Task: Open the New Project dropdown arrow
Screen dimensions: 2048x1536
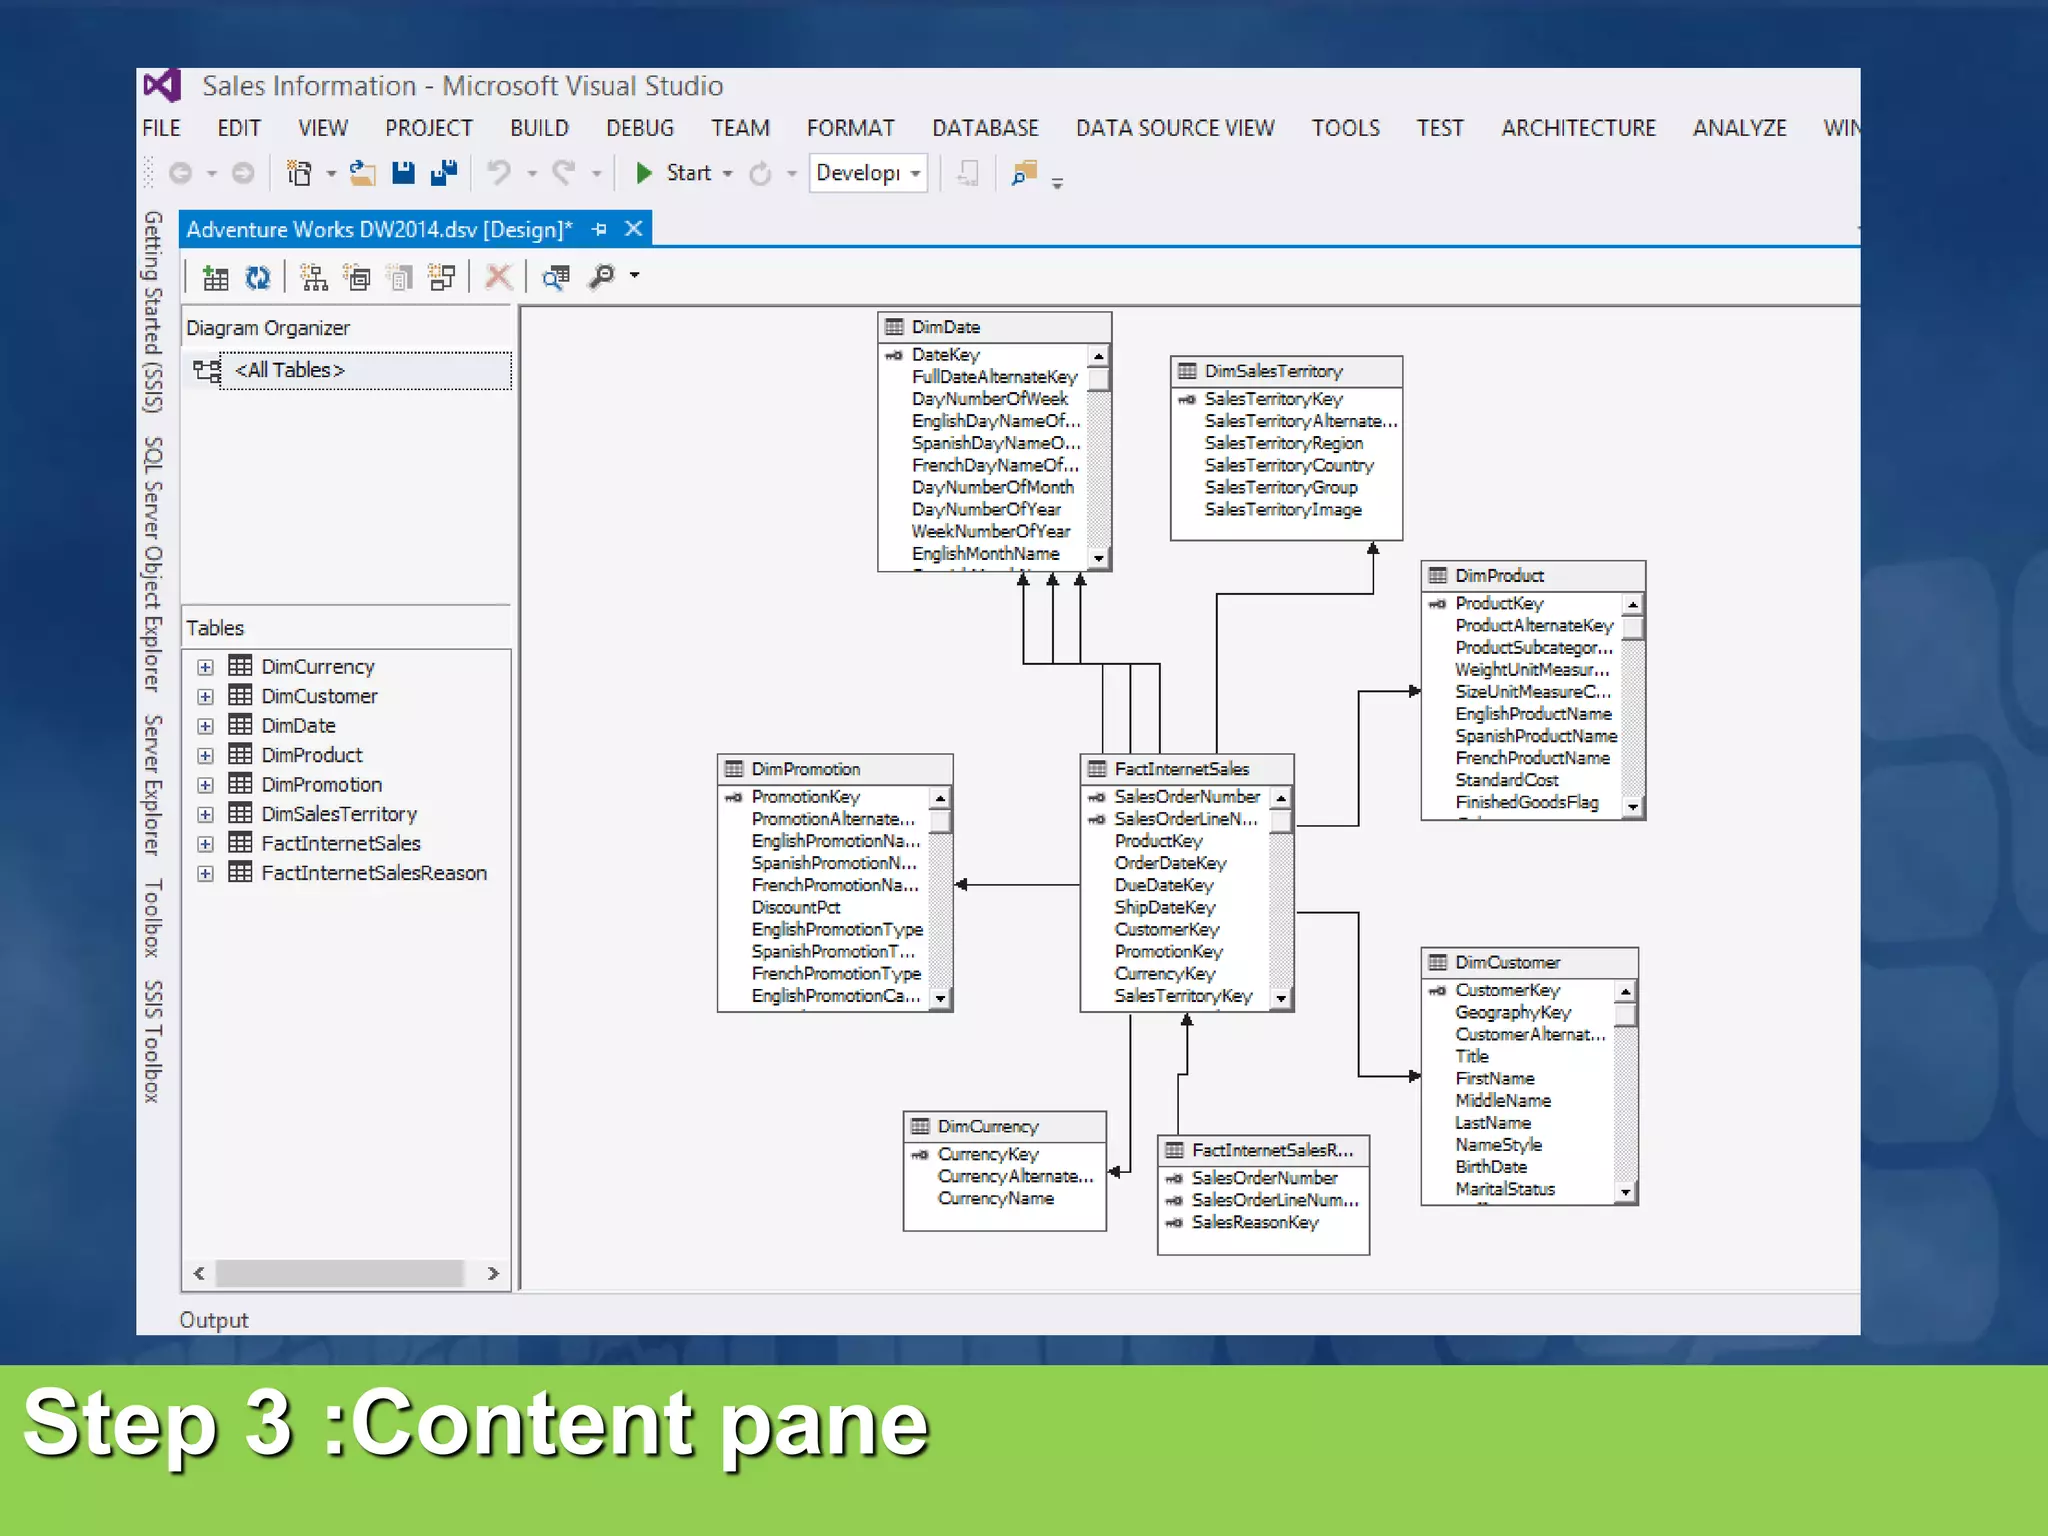Action: (x=330, y=174)
